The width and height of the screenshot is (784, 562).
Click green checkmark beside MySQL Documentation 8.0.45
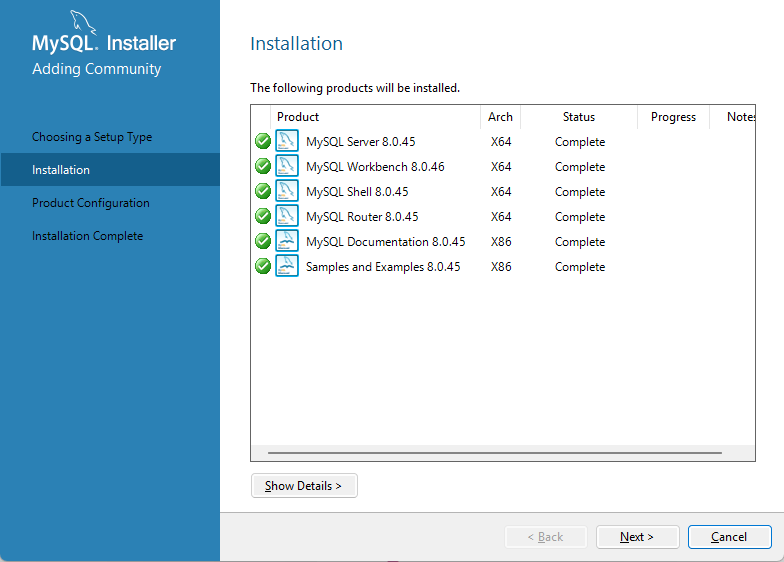(x=262, y=241)
